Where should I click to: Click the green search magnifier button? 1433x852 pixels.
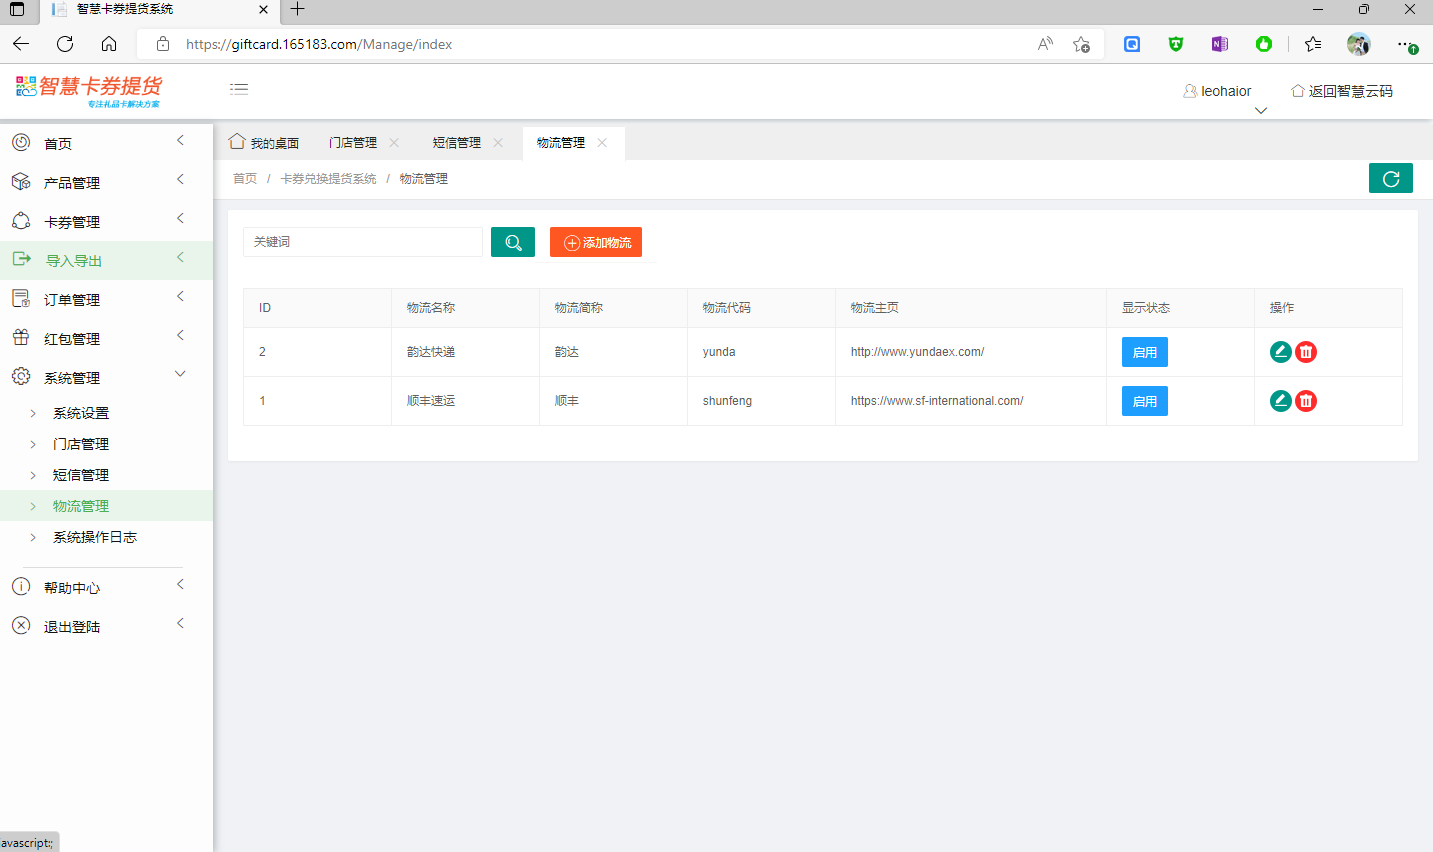(513, 242)
